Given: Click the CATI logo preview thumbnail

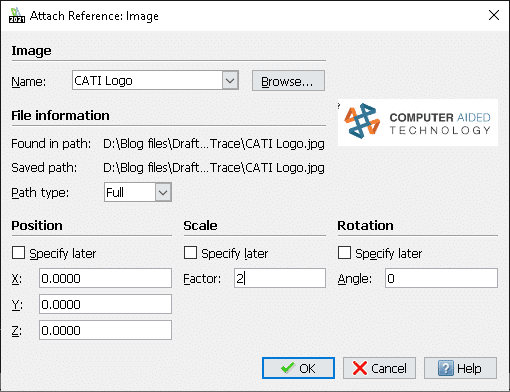Looking at the screenshot, I should (x=418, y=122).
